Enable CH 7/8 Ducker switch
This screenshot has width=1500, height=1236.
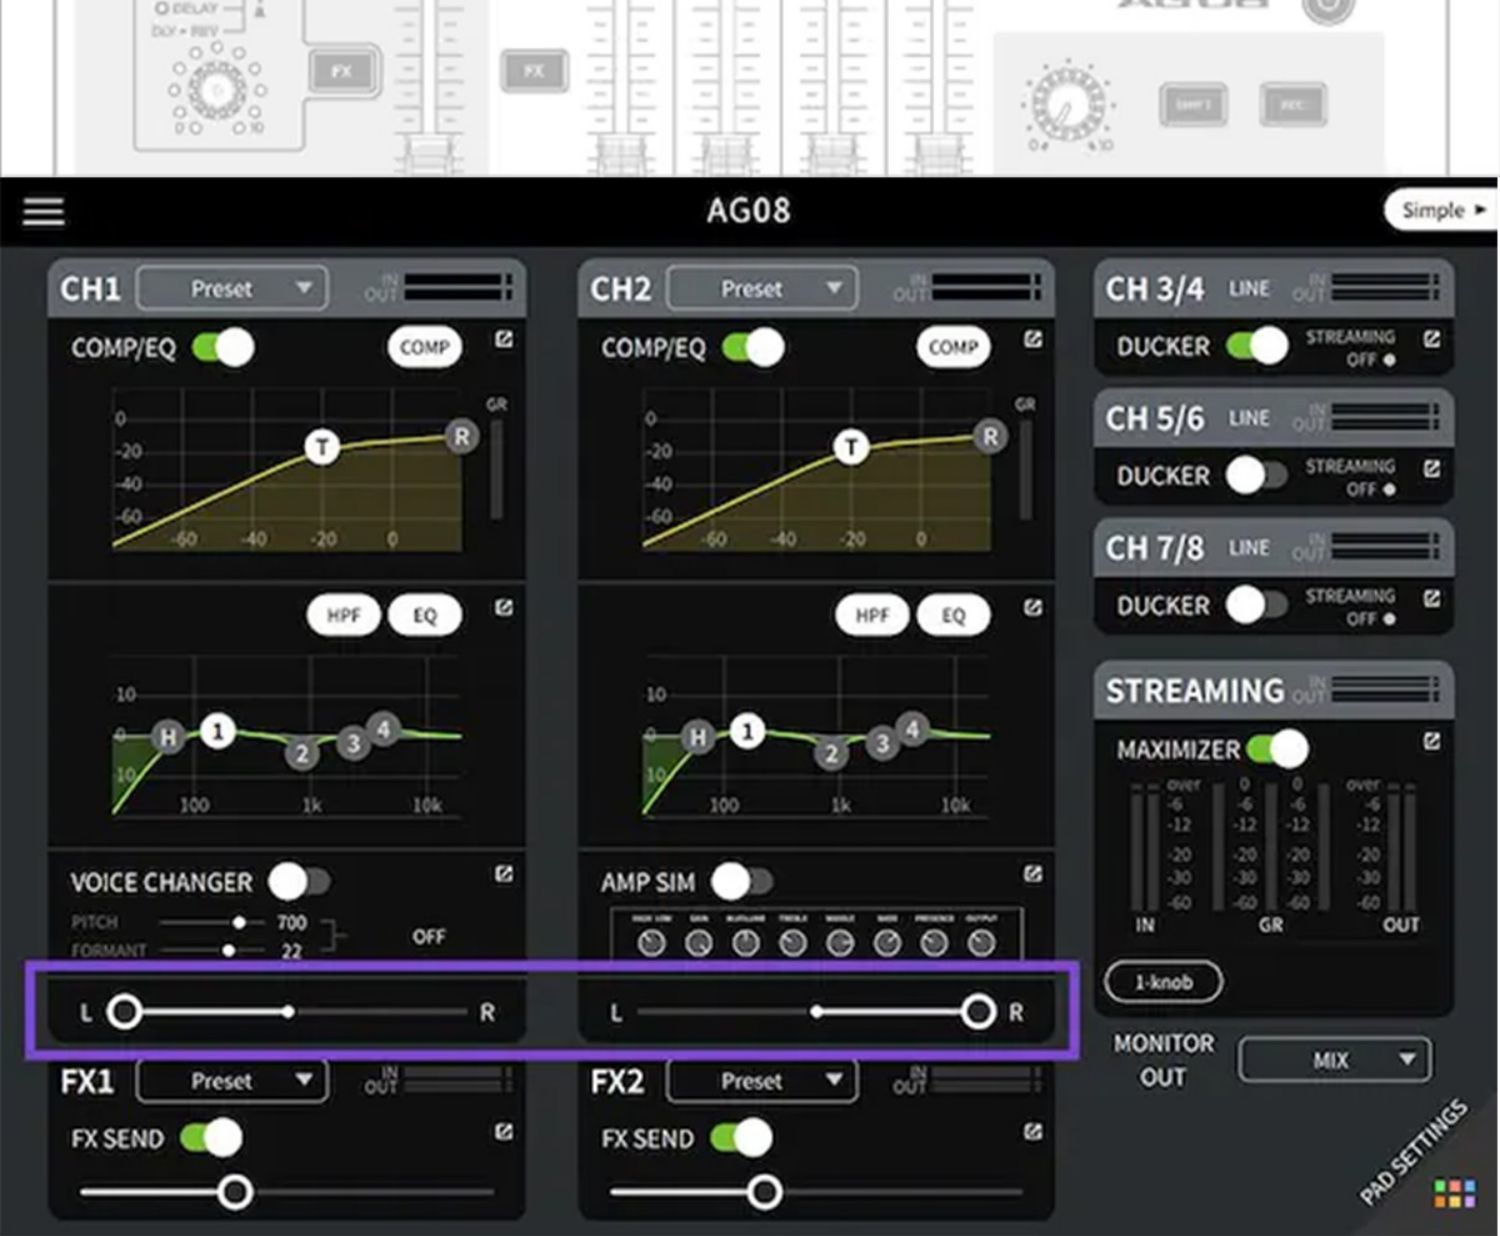coord(1257,605)
